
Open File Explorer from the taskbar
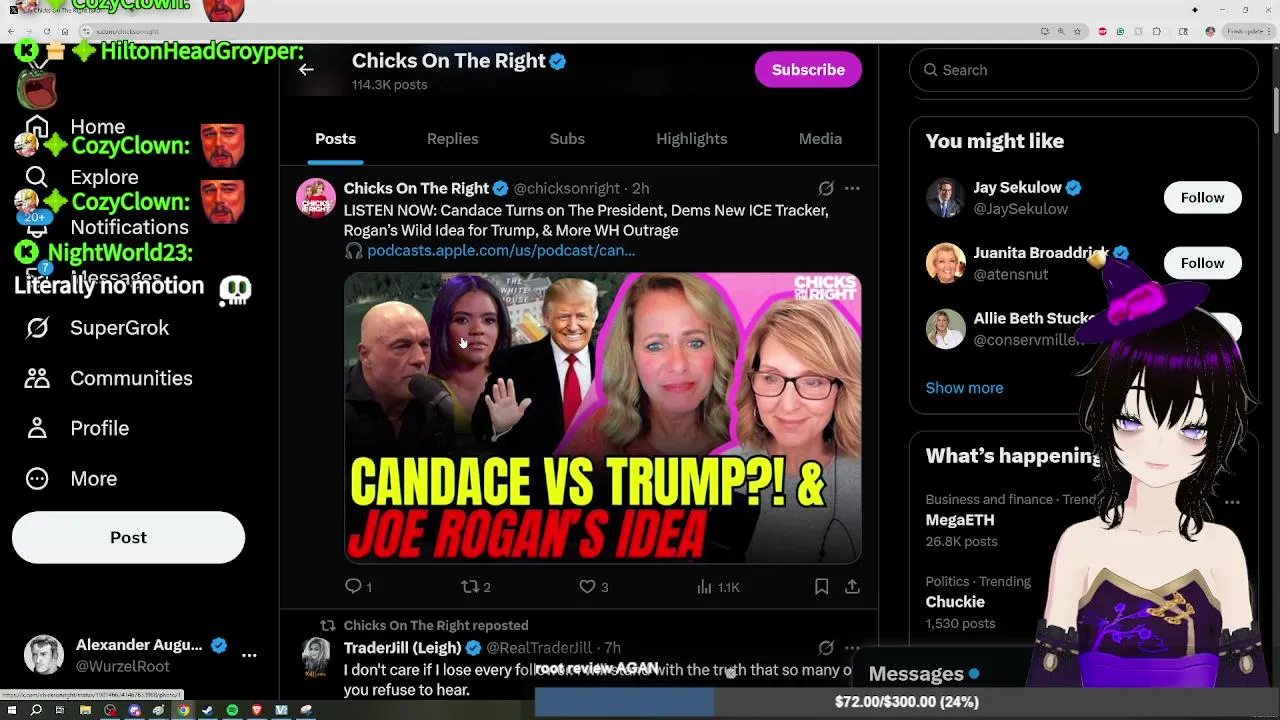(85, 710)
